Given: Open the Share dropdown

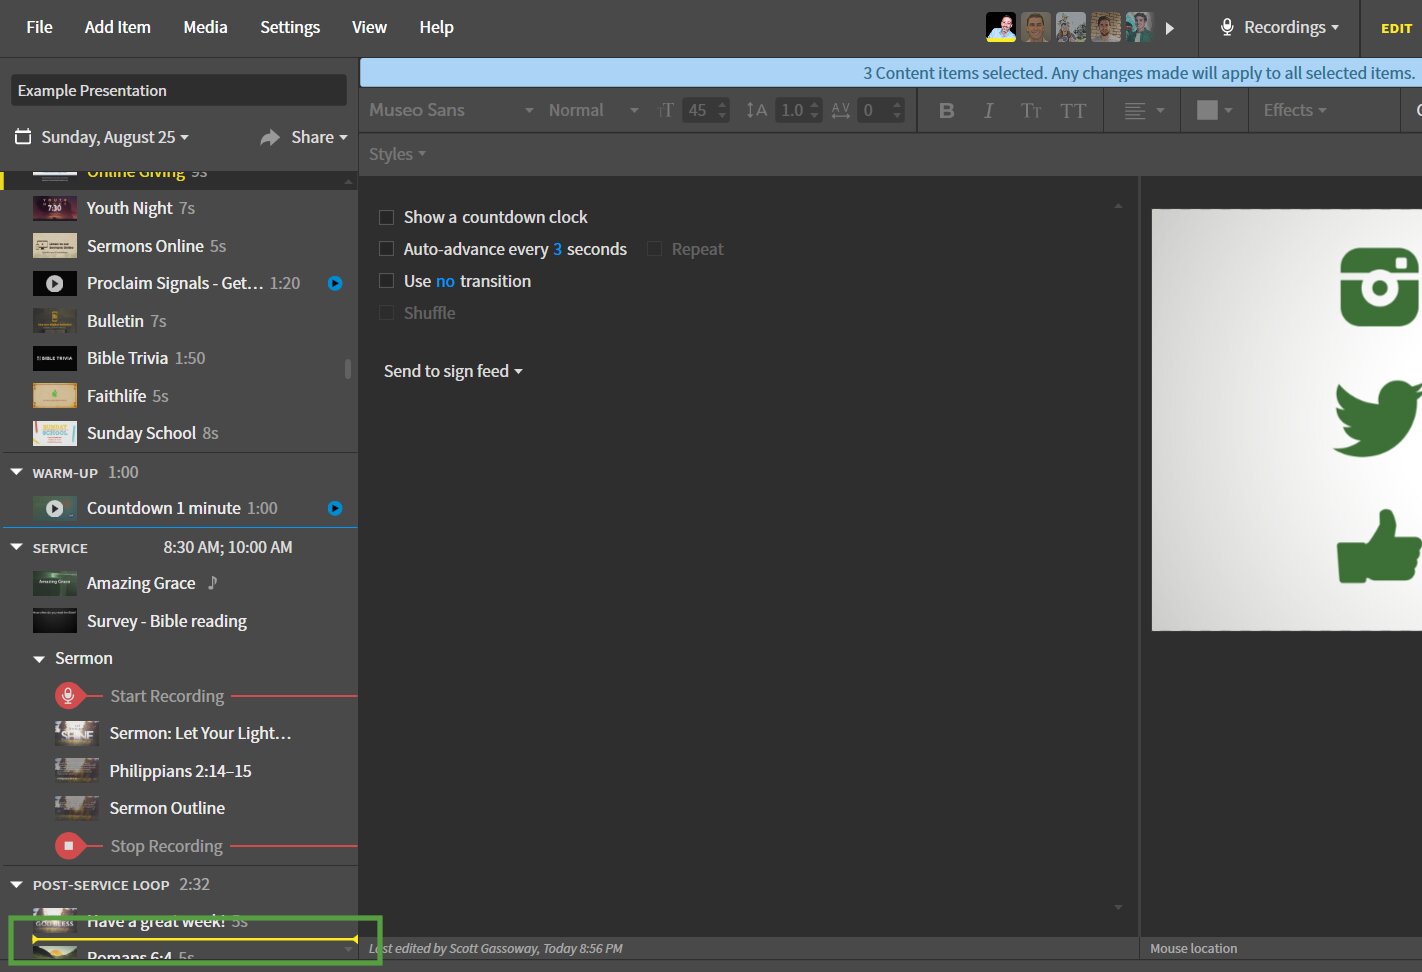Looking at the screenshot, I should (304, 137).
